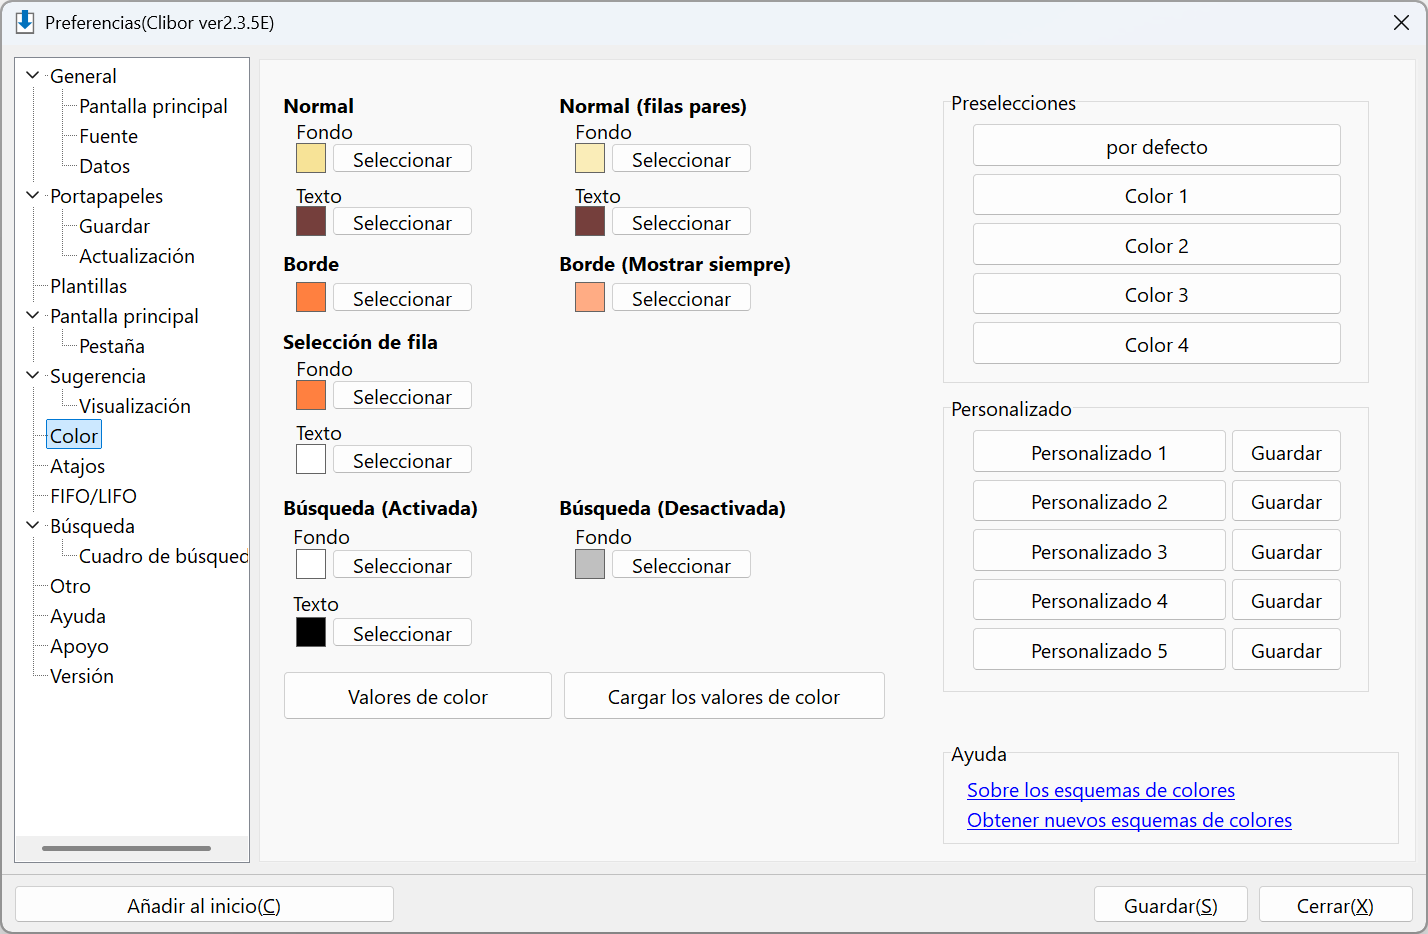Click Selección de fila Texto white swatch

(311, 459)
